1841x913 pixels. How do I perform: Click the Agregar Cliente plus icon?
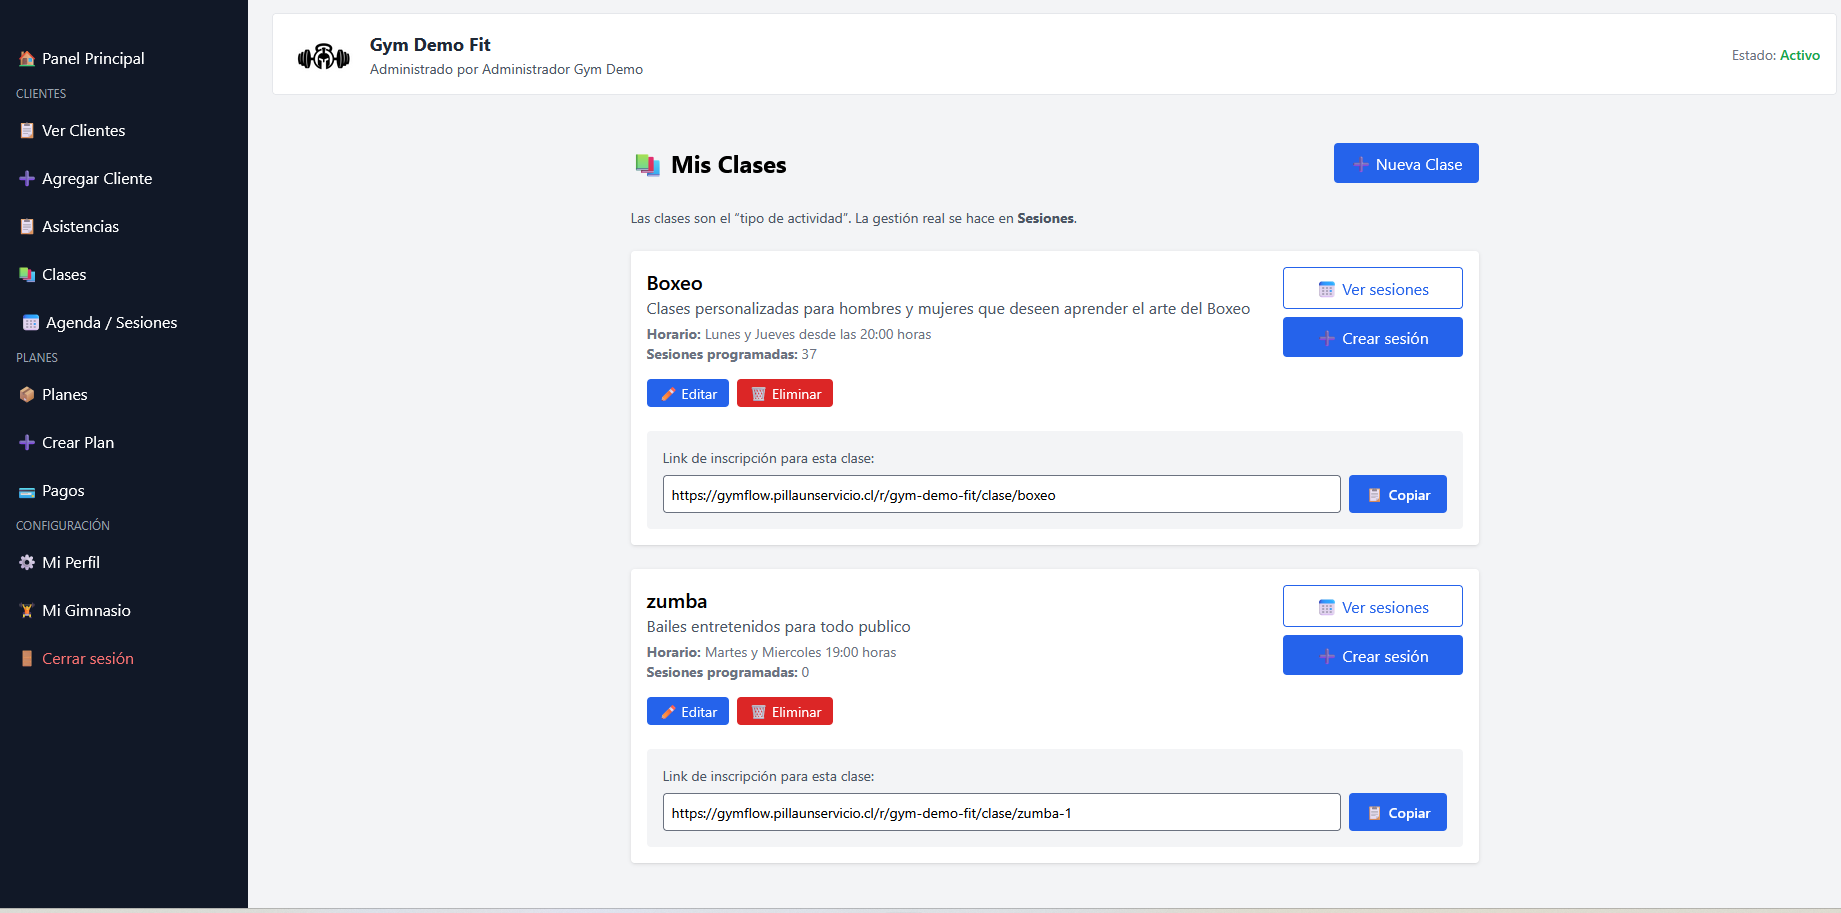pyautogui.click(x=27, y=179)
